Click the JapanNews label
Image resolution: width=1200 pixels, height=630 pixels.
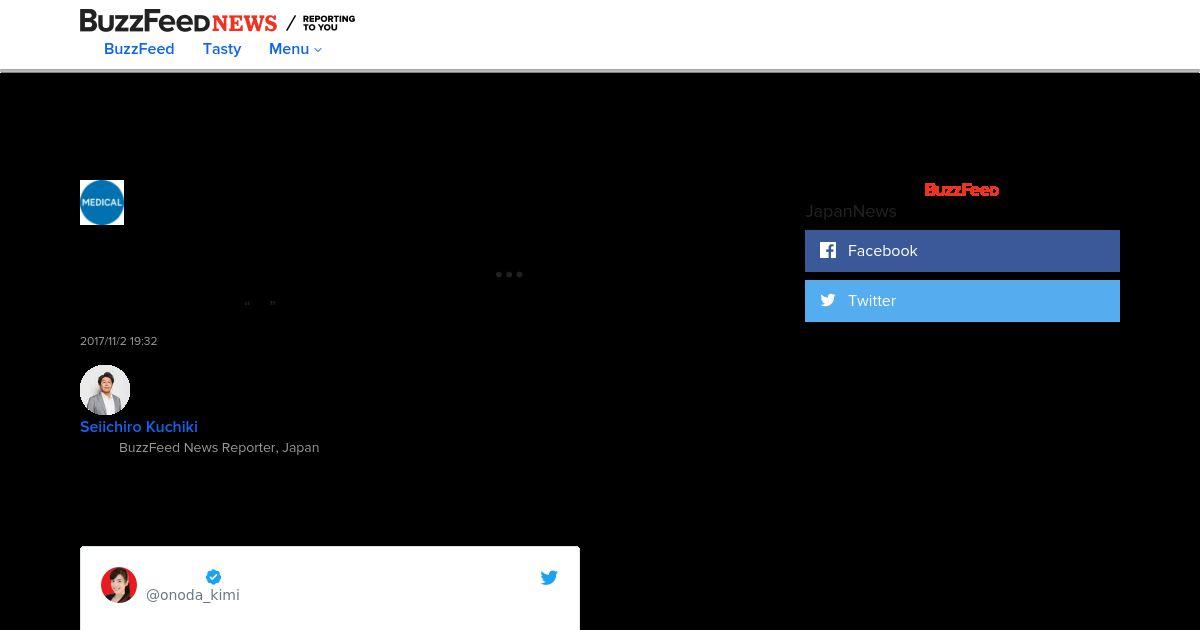click(x=851, y=211)
